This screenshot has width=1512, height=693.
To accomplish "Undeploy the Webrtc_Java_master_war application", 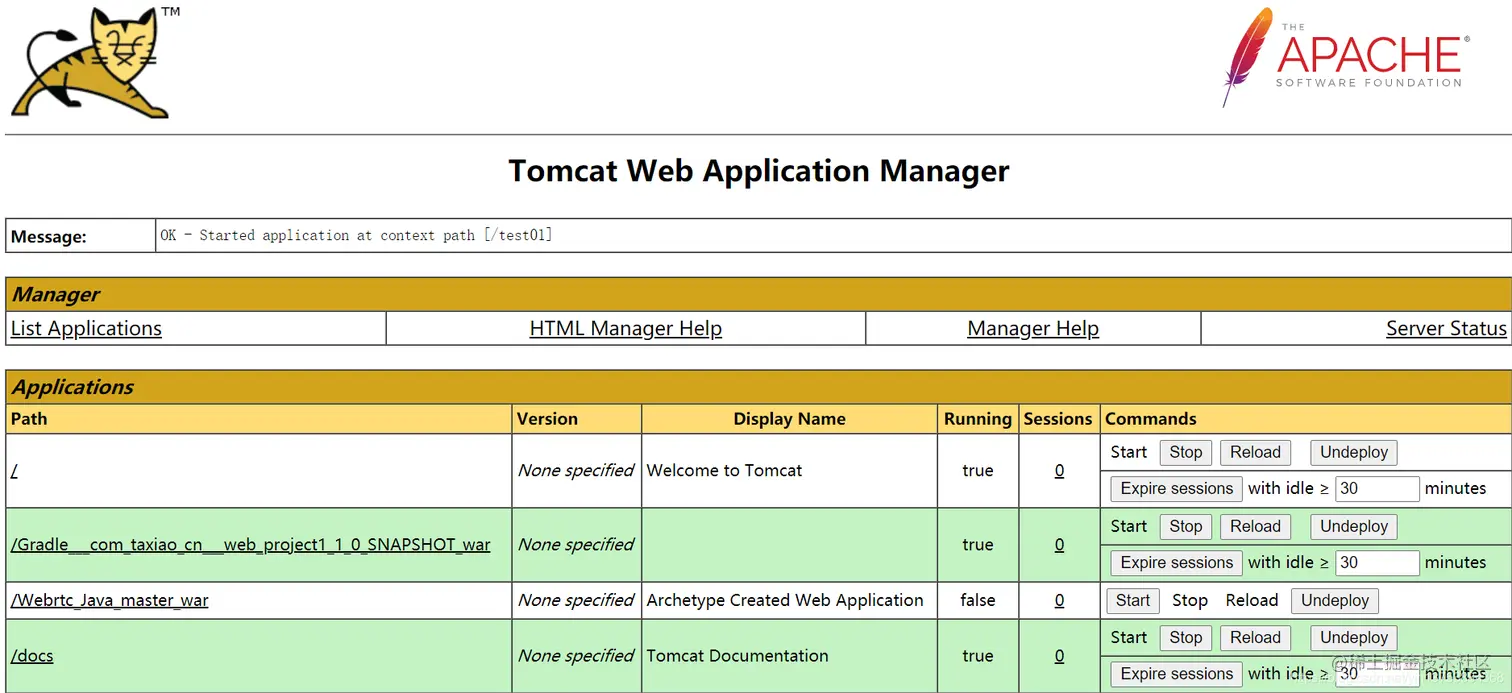I will pos(1335,600).
